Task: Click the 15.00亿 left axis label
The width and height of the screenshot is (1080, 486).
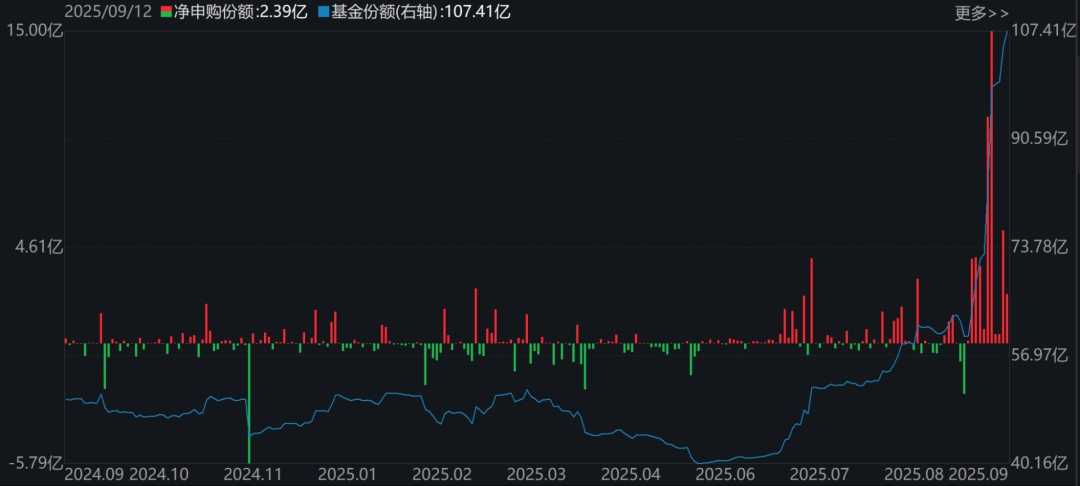Action: click(x=31, y=30)
